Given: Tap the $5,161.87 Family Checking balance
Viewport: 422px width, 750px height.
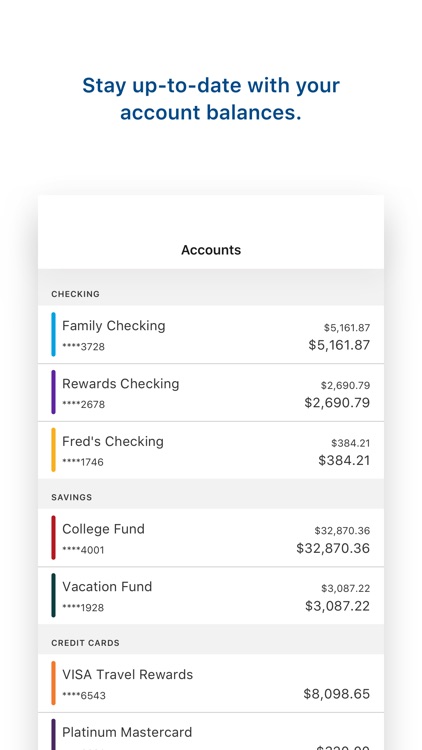Looking at the screenshot, I should [x=339, y=345].
